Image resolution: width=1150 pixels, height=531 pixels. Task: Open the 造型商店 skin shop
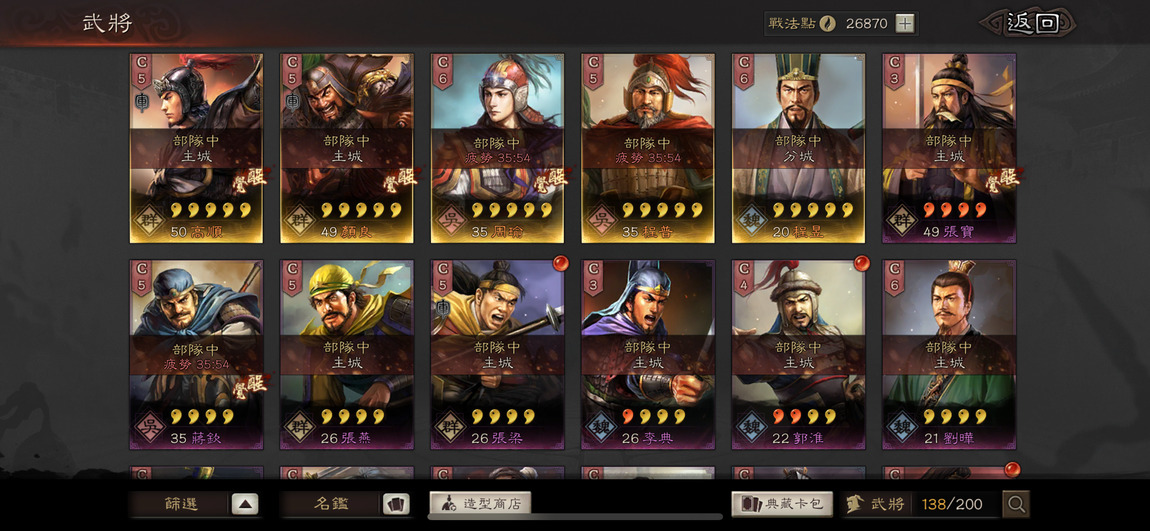pos(480,503)
